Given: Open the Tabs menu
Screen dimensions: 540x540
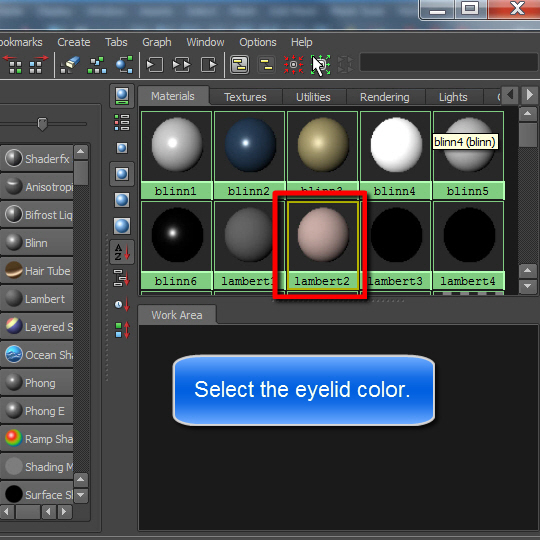Looking at the screenshot, I should 116,42.
